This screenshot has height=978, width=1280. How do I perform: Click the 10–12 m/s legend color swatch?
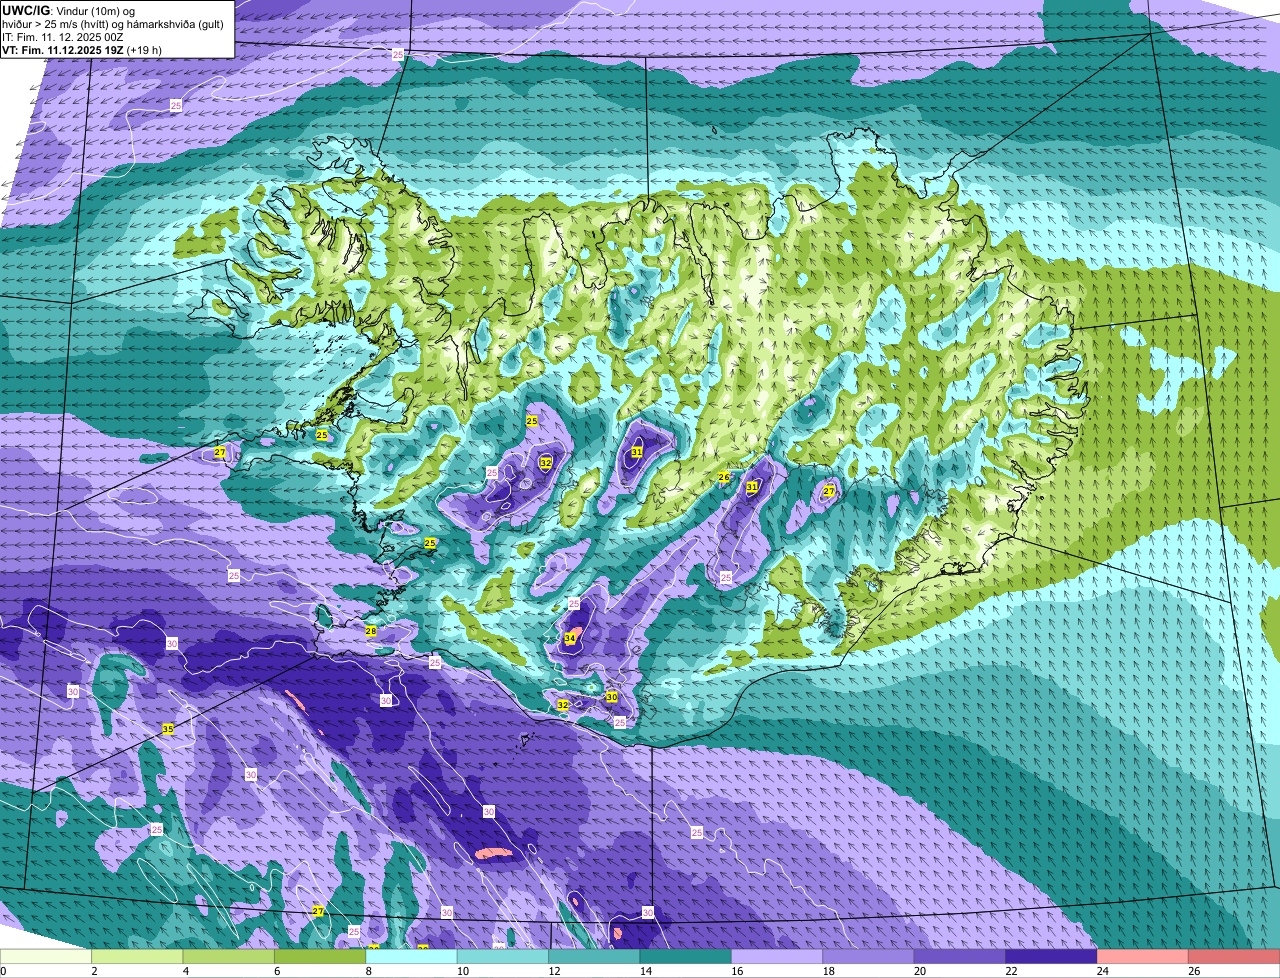[504, 957]
